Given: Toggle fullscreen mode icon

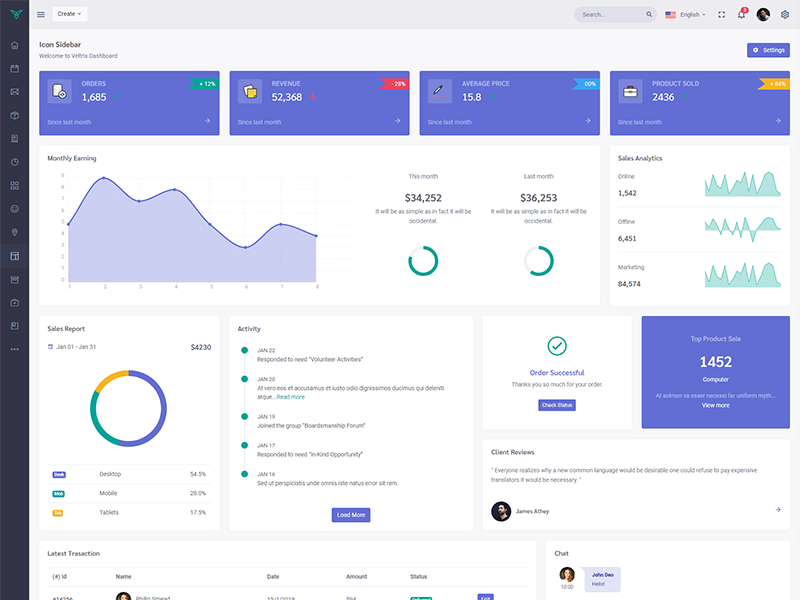Looking at the screenshot, I should (721, 14).
